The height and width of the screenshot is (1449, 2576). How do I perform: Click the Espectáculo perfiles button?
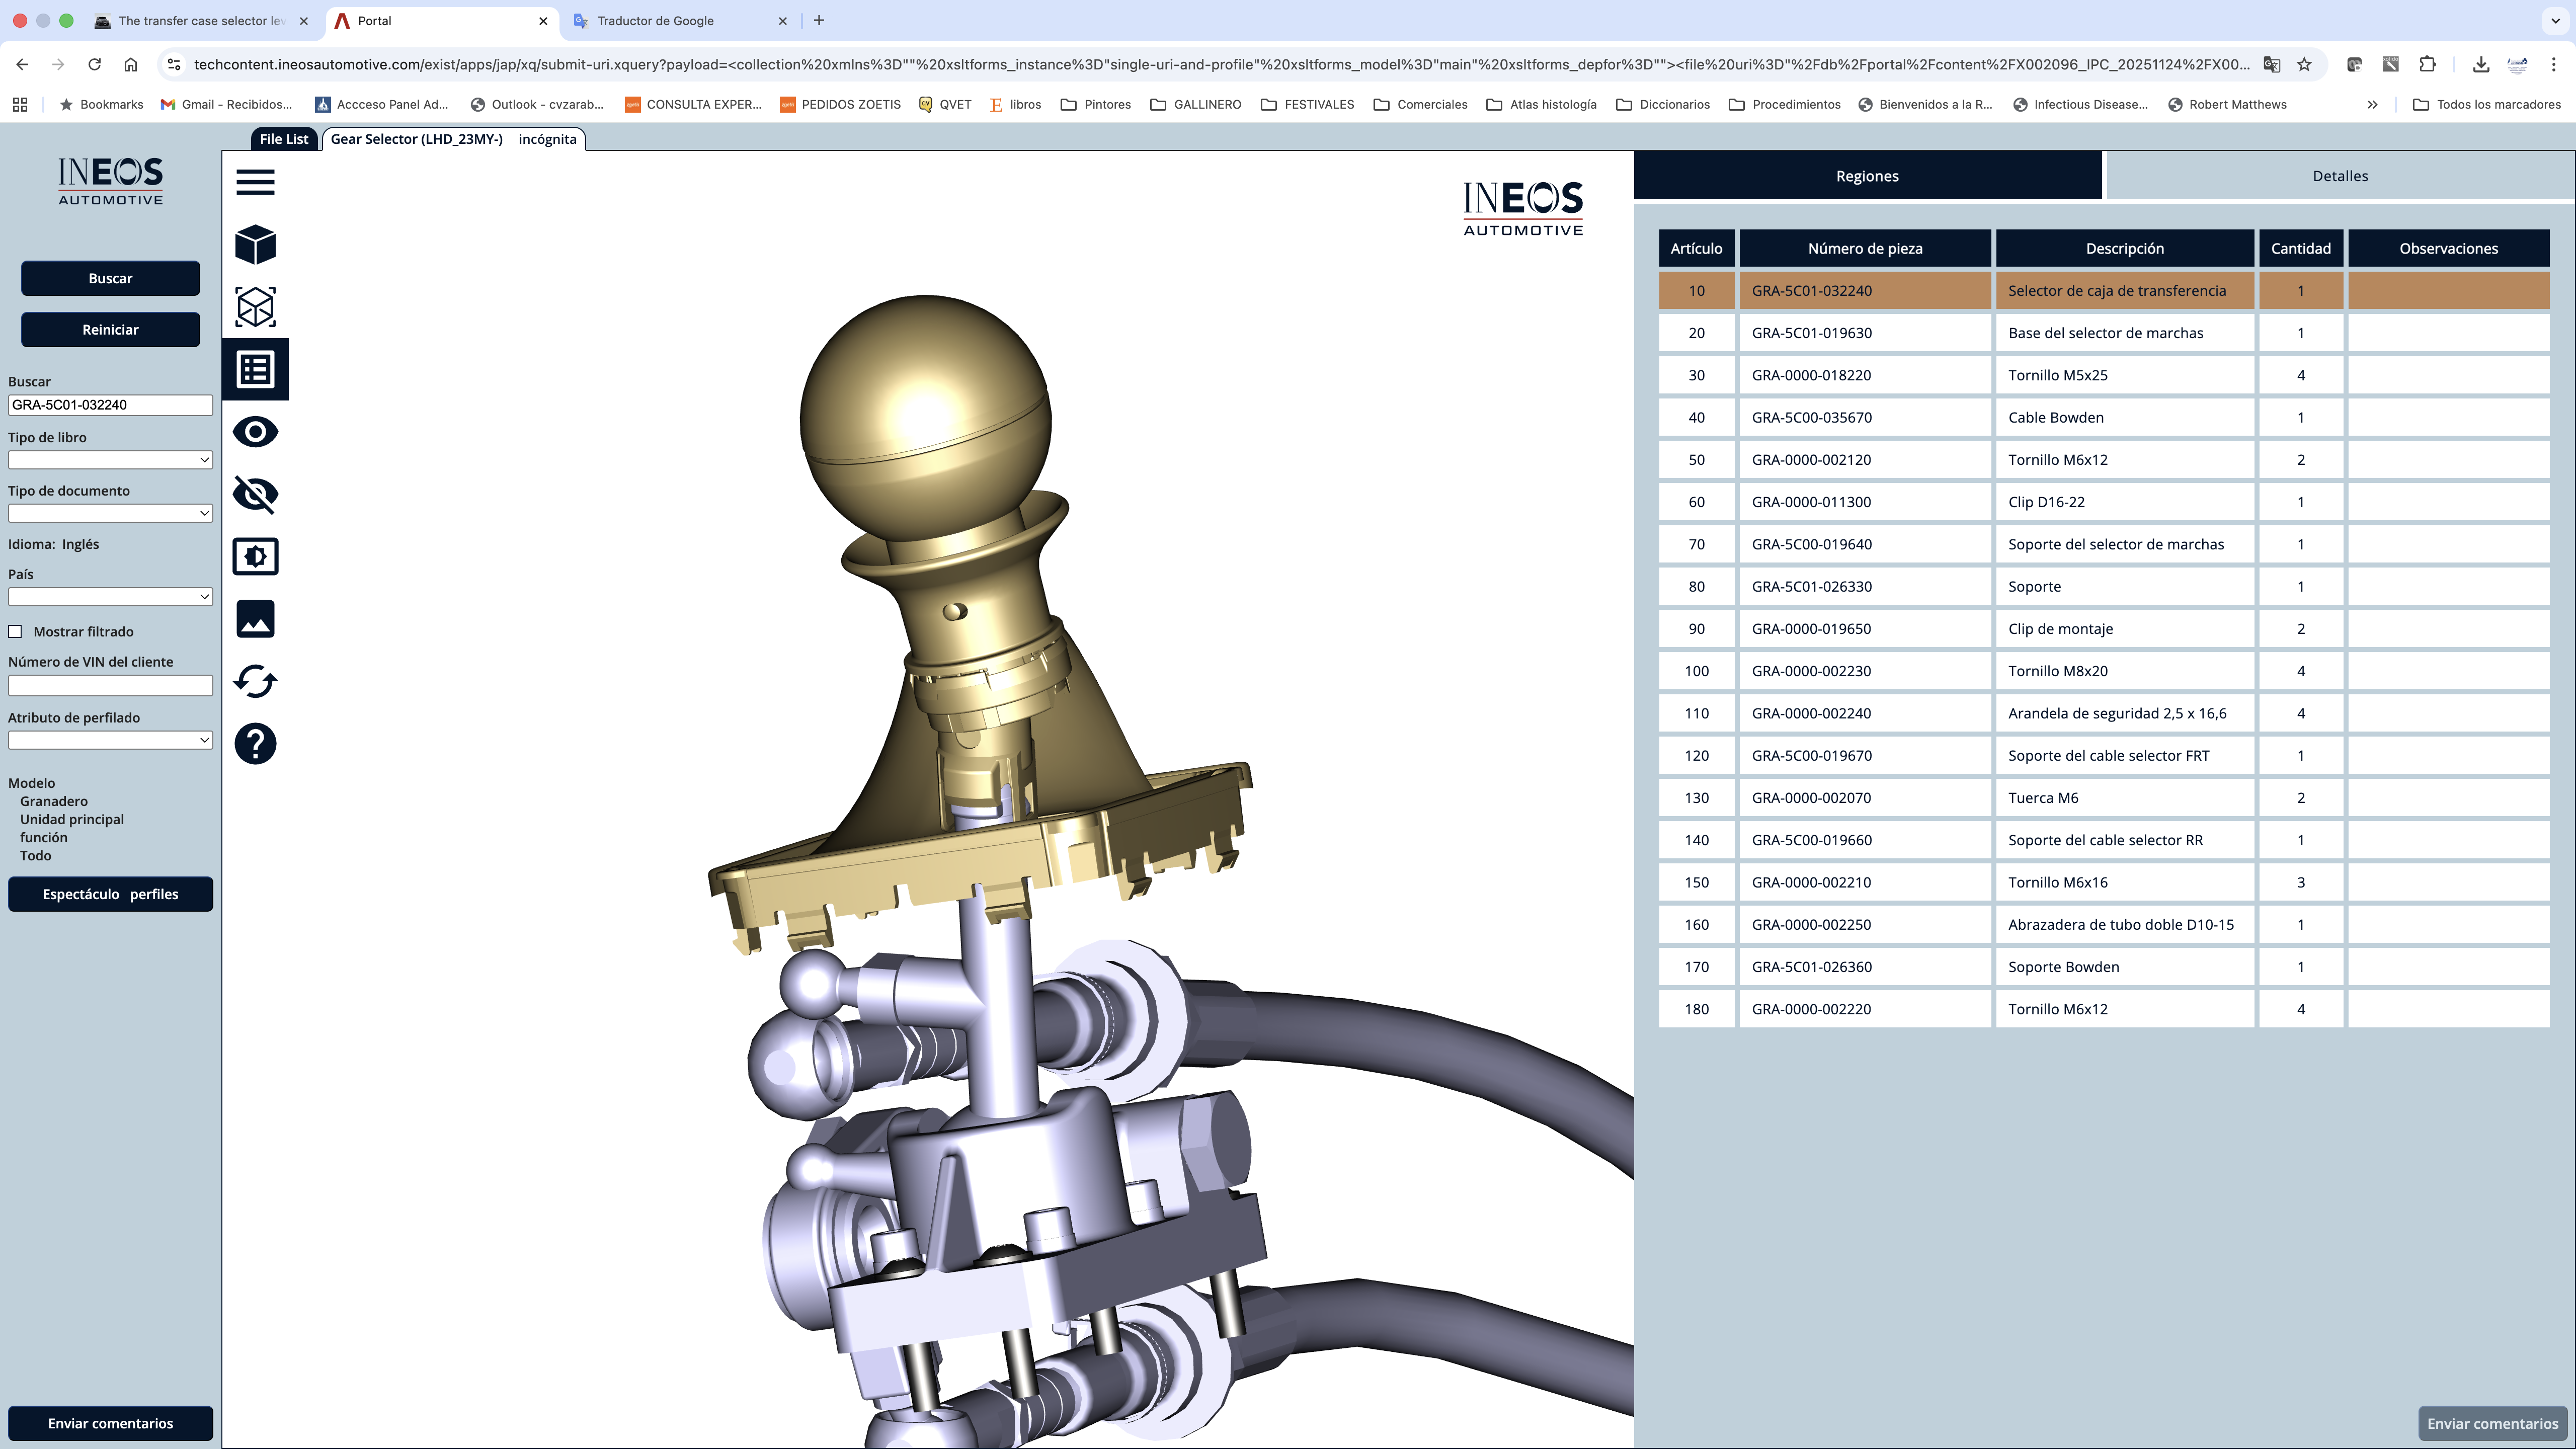110,894
